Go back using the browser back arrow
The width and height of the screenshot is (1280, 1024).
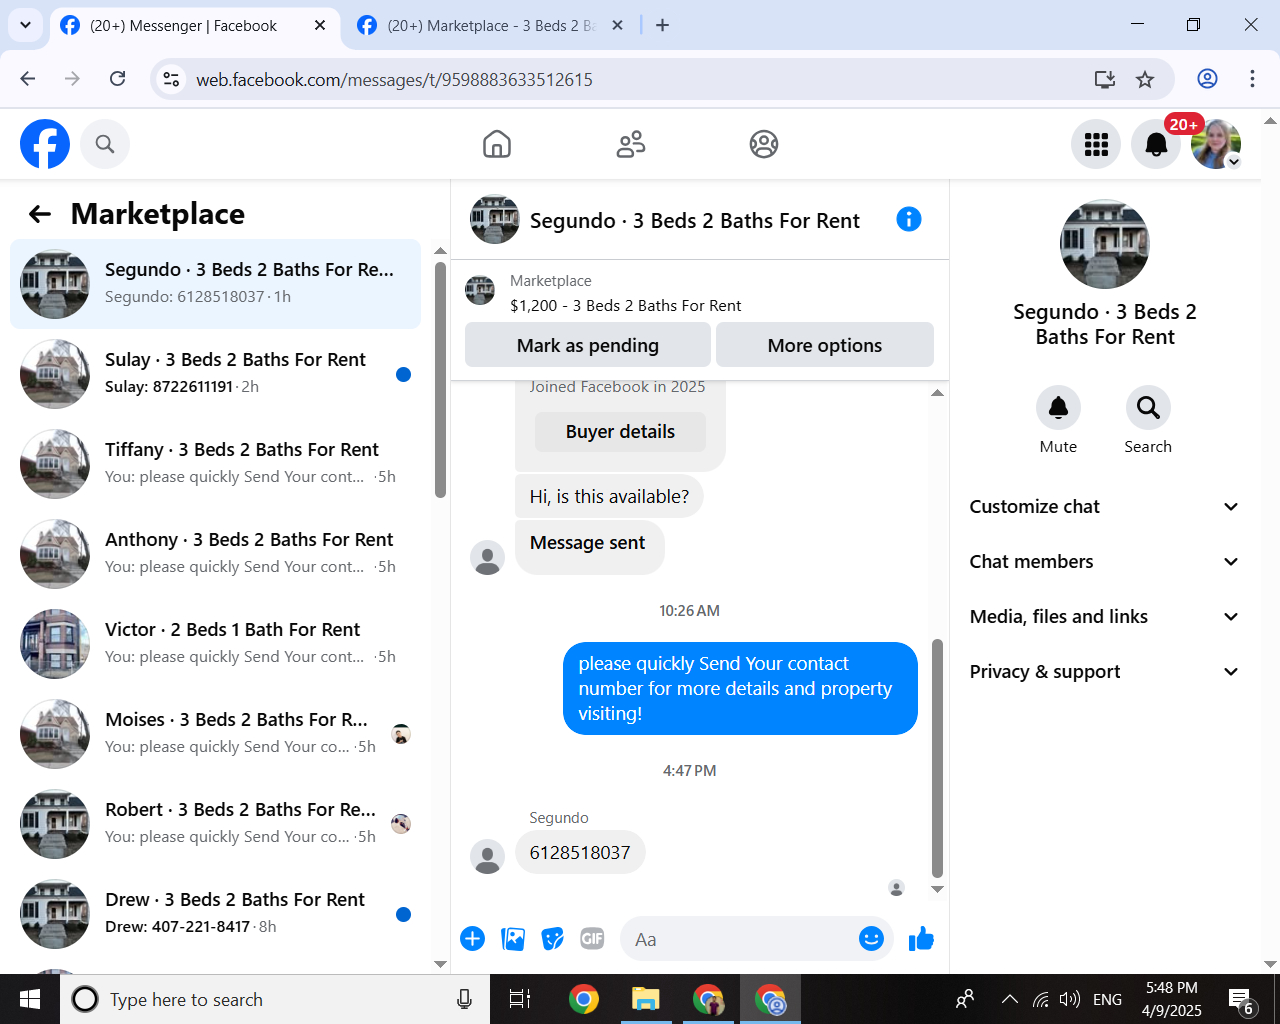[x=28, y=79]
